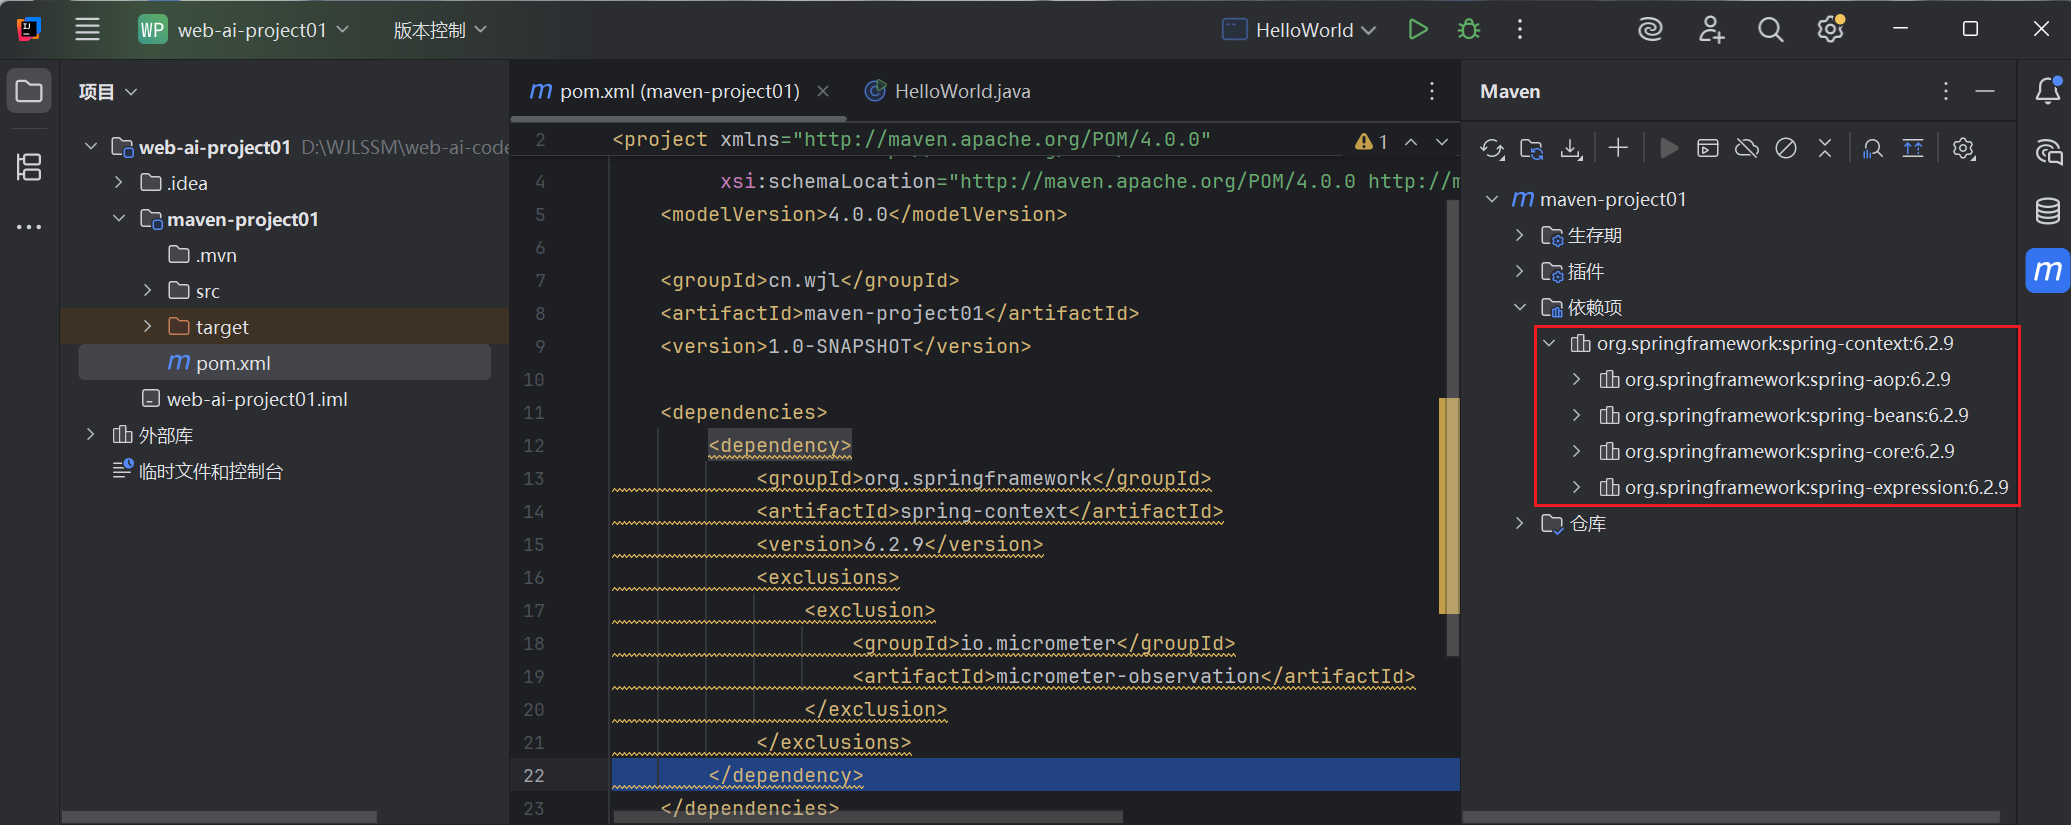Screen dimensions: 2071x825
Task: Jump to next highlighted problem arrow
Action: 1442,142
